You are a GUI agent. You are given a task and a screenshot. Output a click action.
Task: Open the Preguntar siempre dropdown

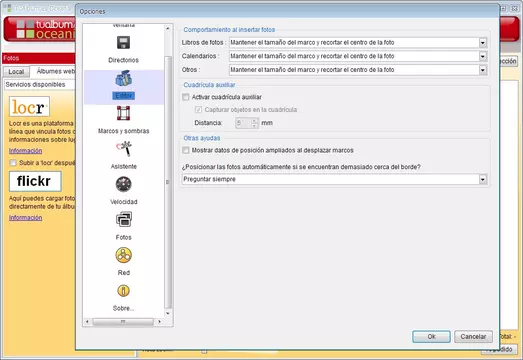click(335, 179)
